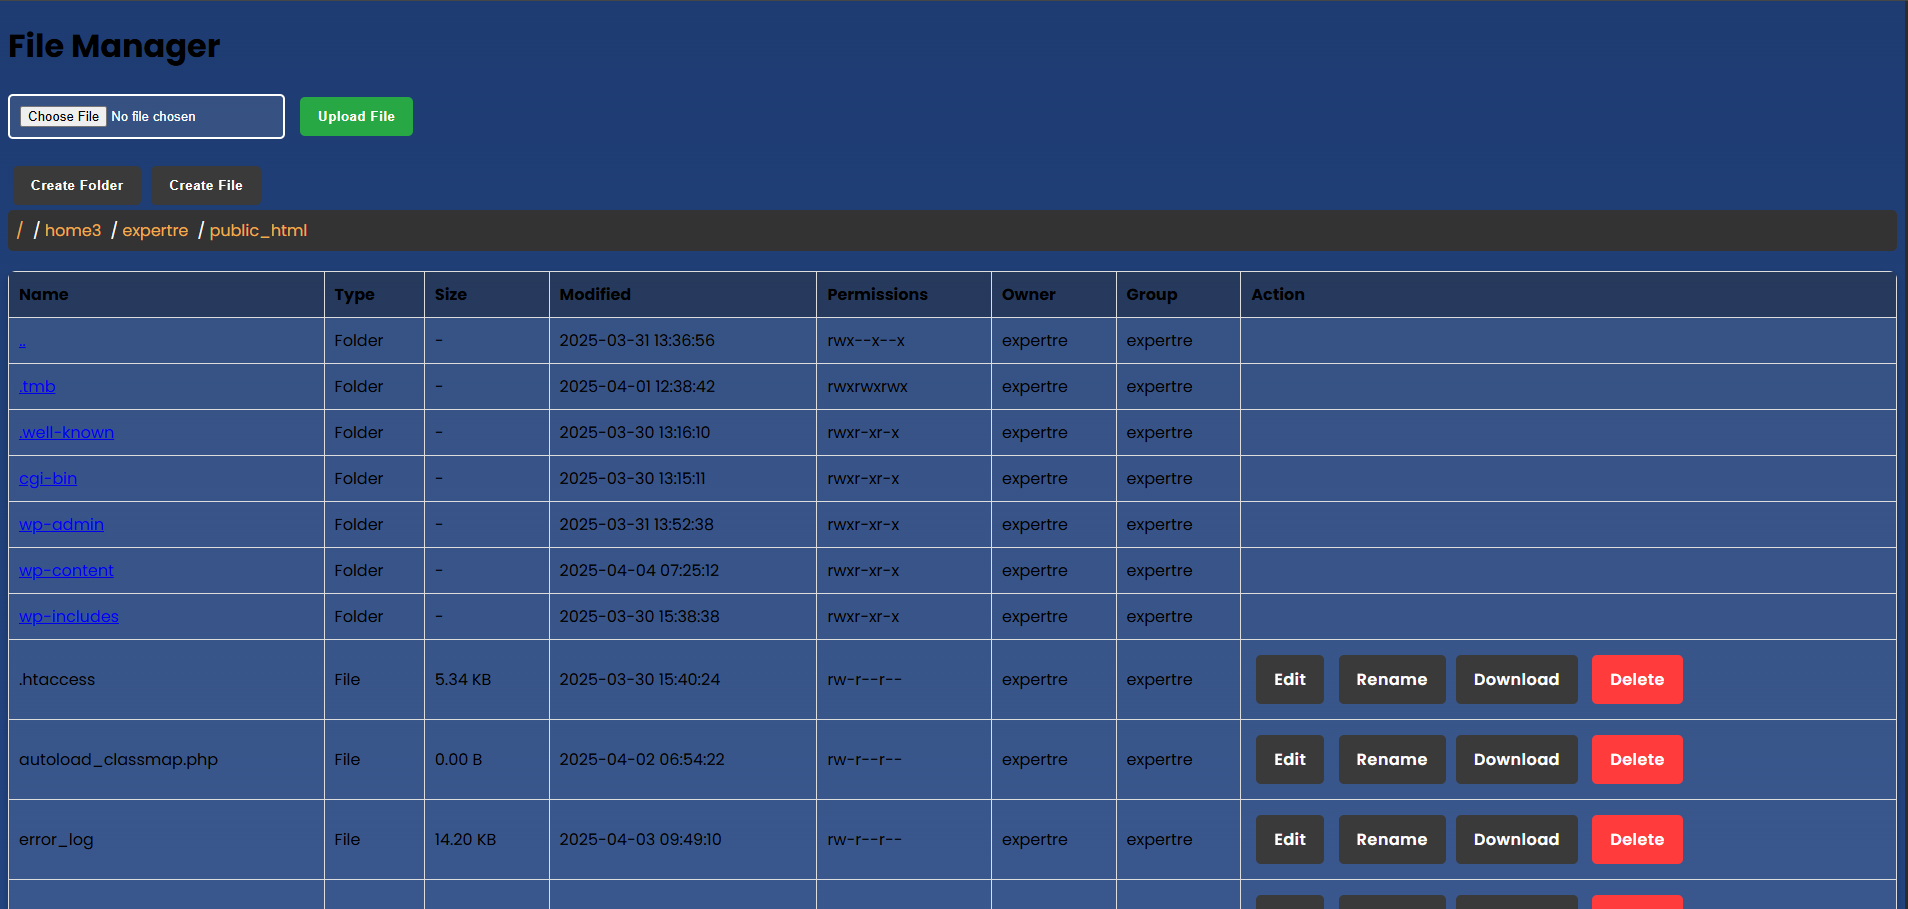Click the Choose File button
The width and height of the screenshot is (1908, 909).
coord(63,117)
